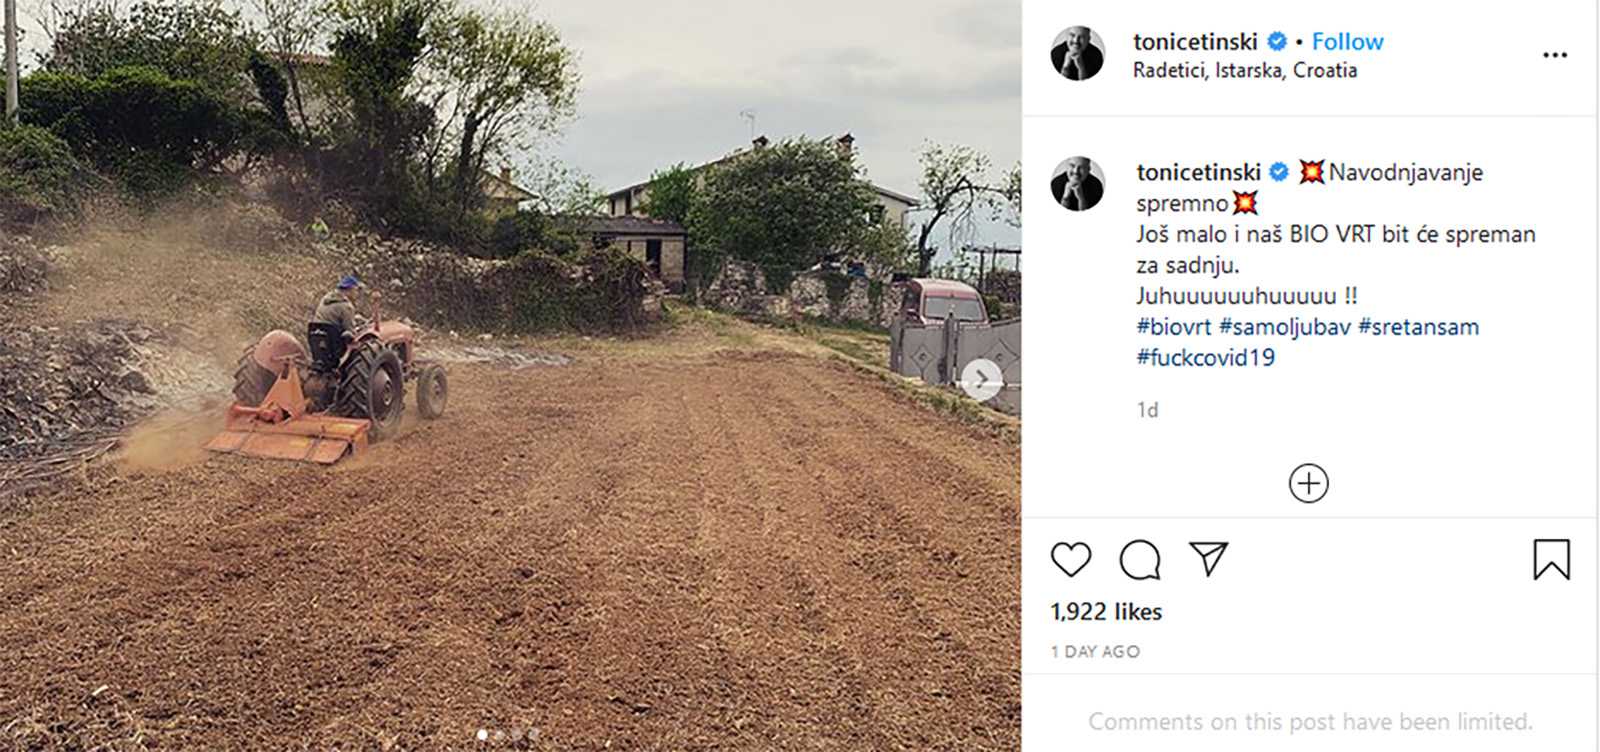The width and height of the screenshot is (1600, 752).
Task: Like the post with the heart icon
Action: pyautogui.click(x=1071, y=559)
